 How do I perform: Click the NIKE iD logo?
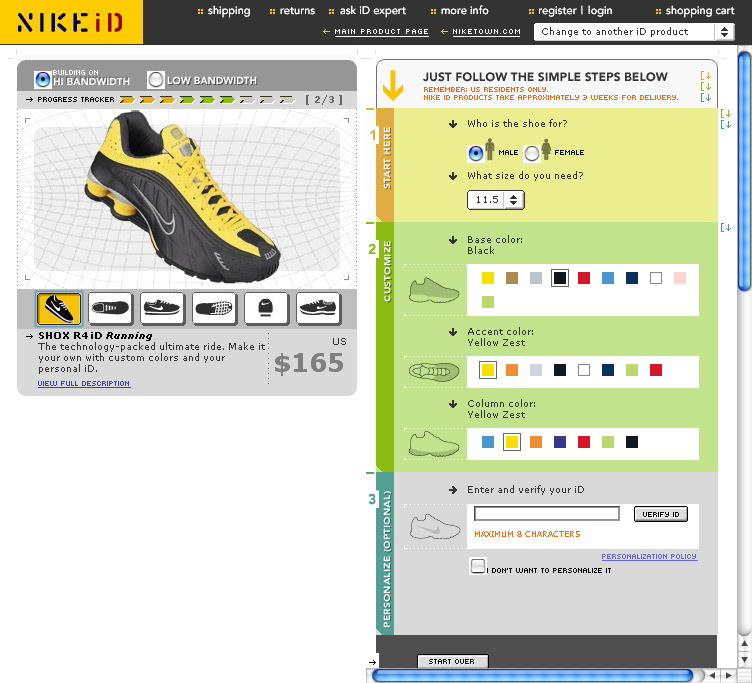(70, 22)
